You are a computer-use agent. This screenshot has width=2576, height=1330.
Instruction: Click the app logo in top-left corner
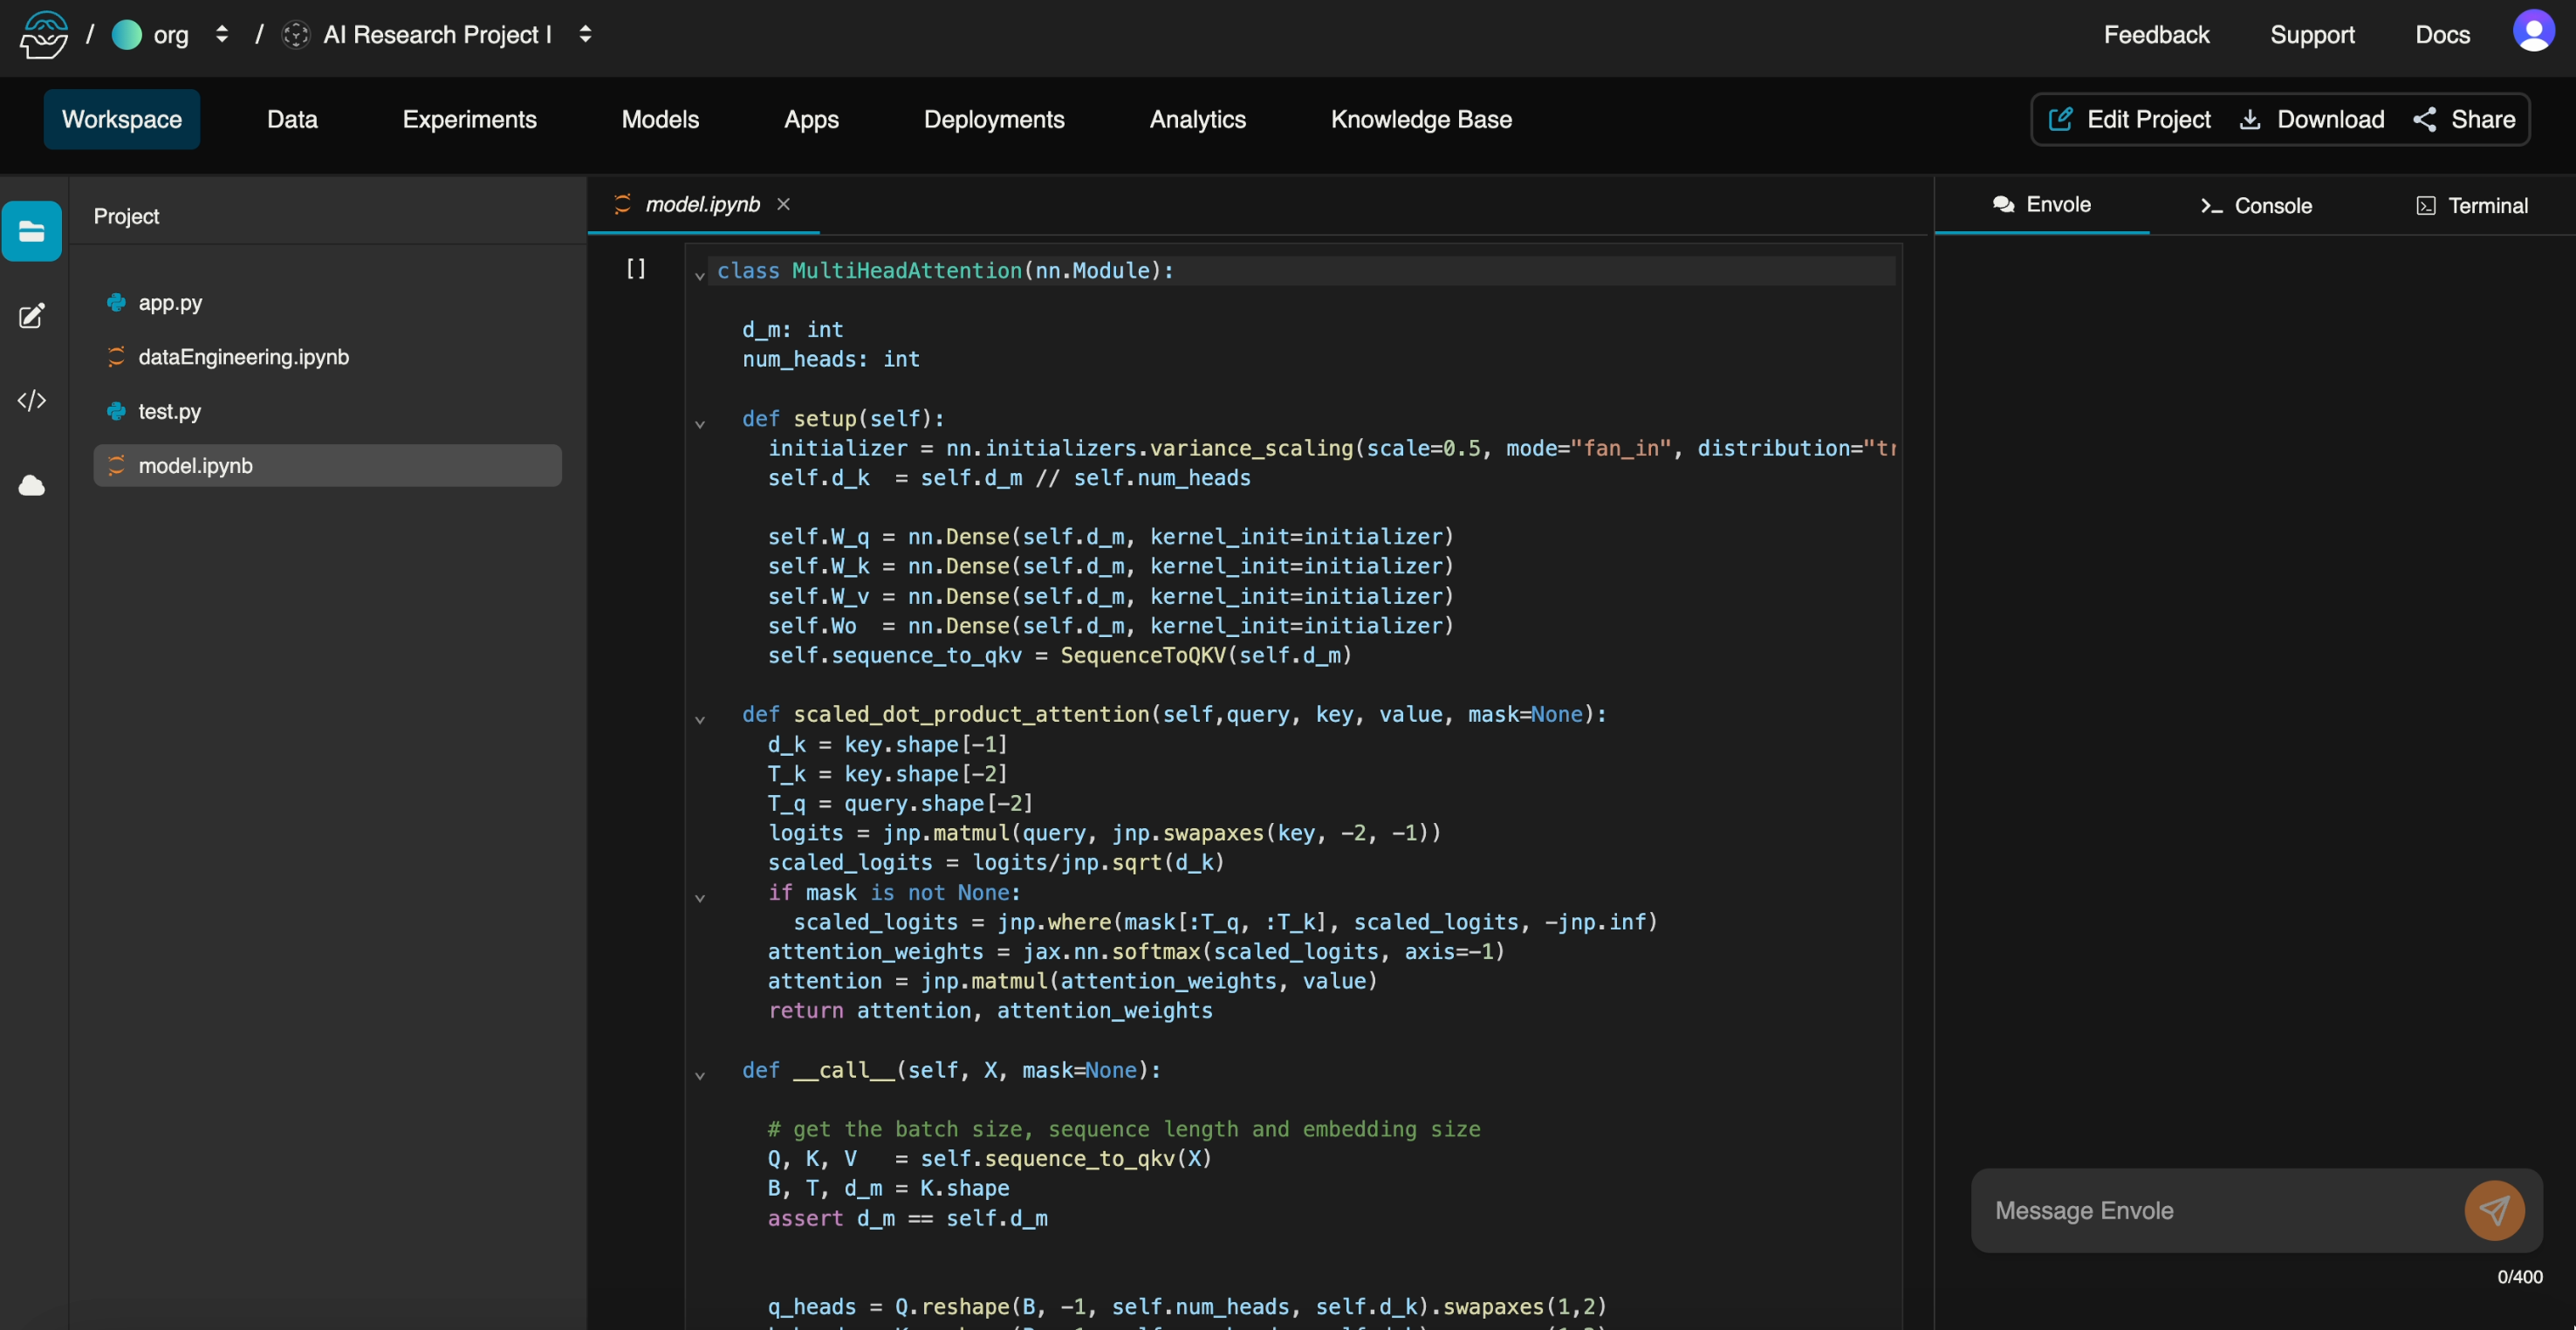(x=44, y=34)
